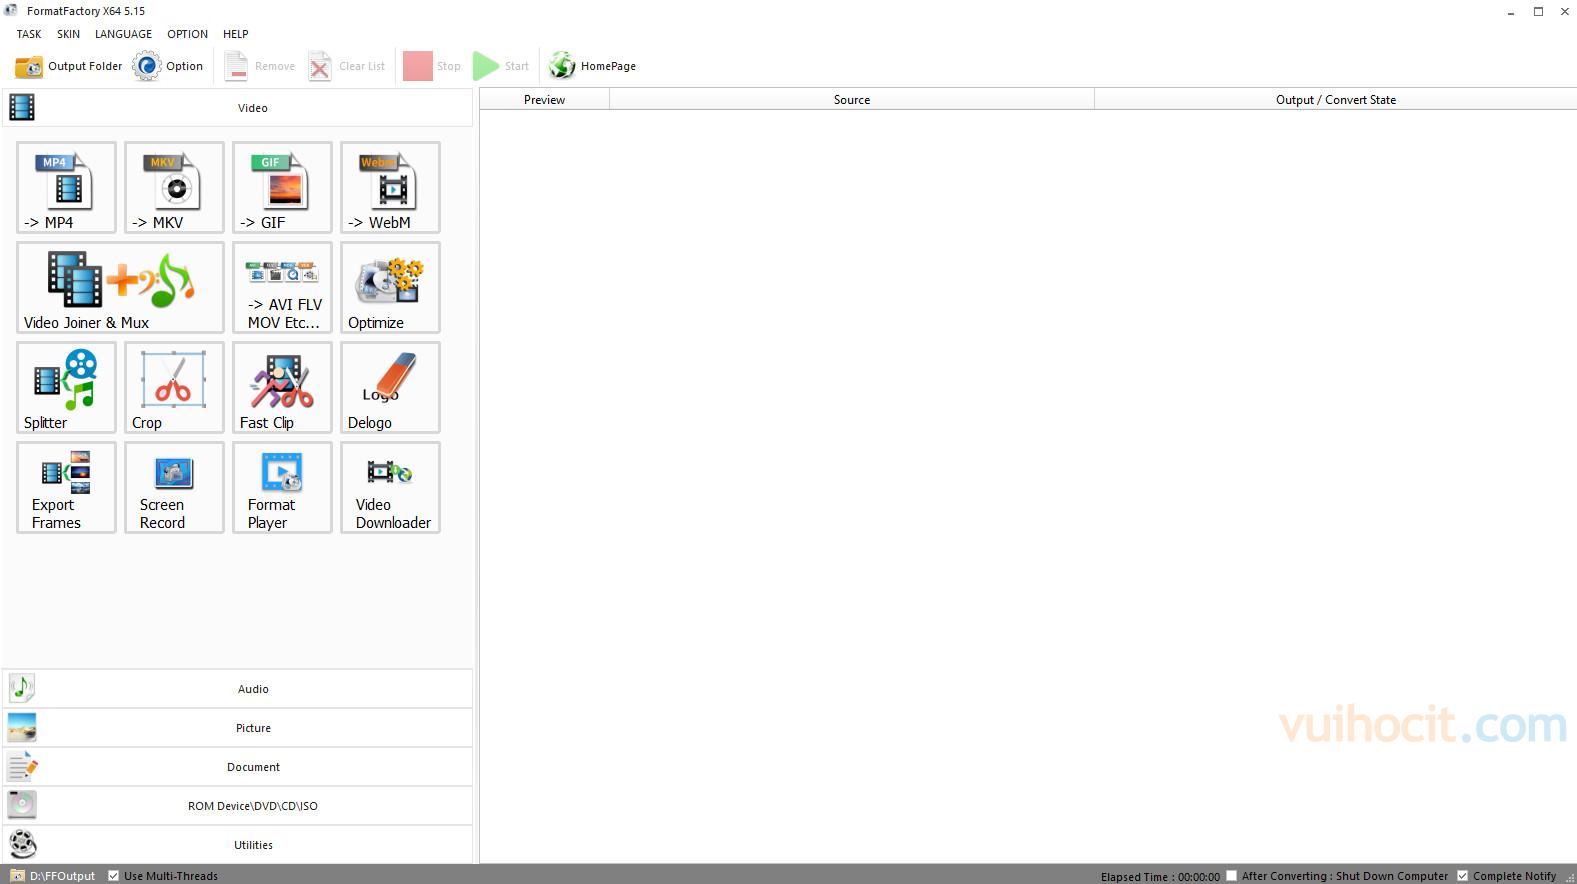
Task: Open the Crop video tool
Action: [174, 387]
